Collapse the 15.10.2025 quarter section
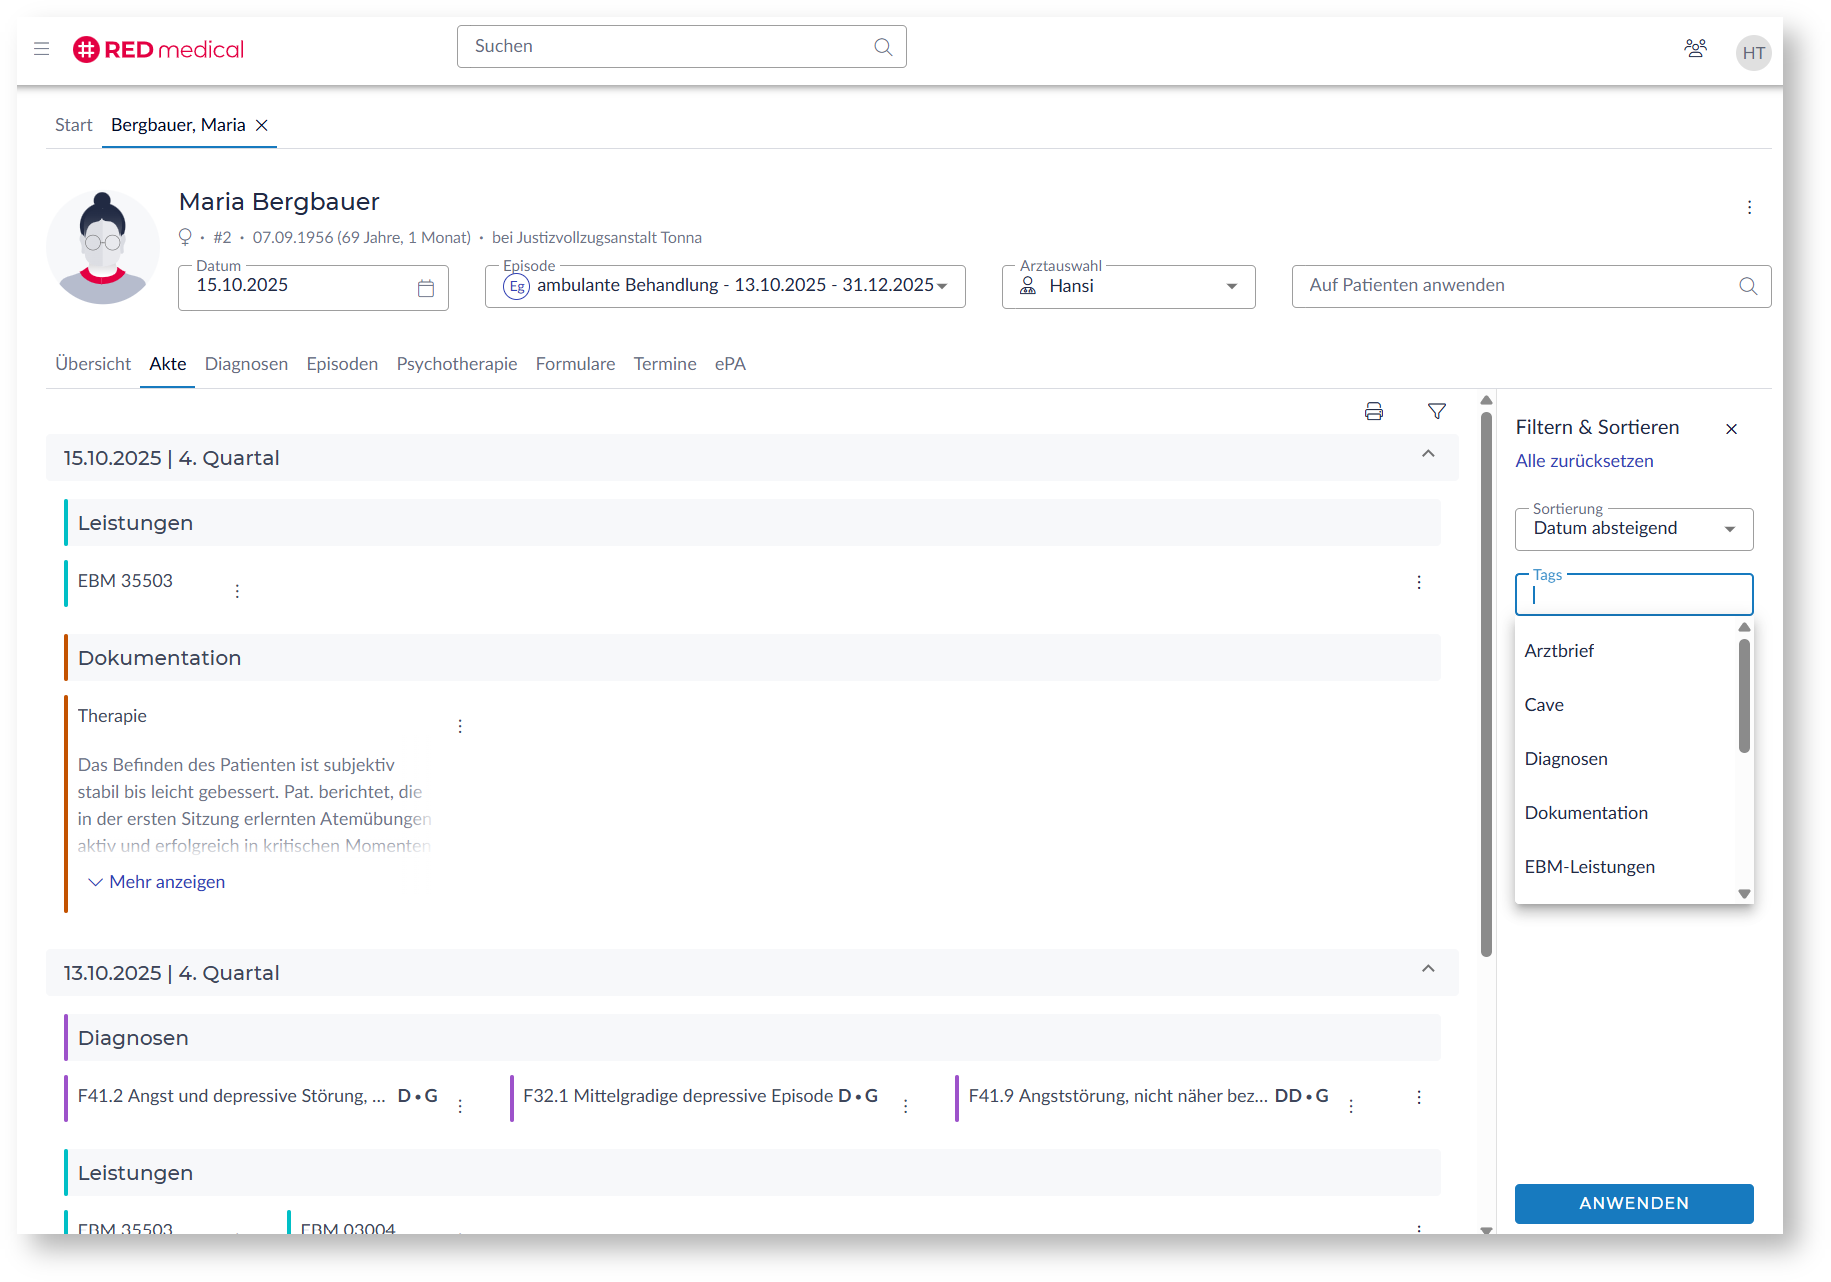Image resolution: width=1831 pixels, height=1282 pixels. coord(1428,454)
